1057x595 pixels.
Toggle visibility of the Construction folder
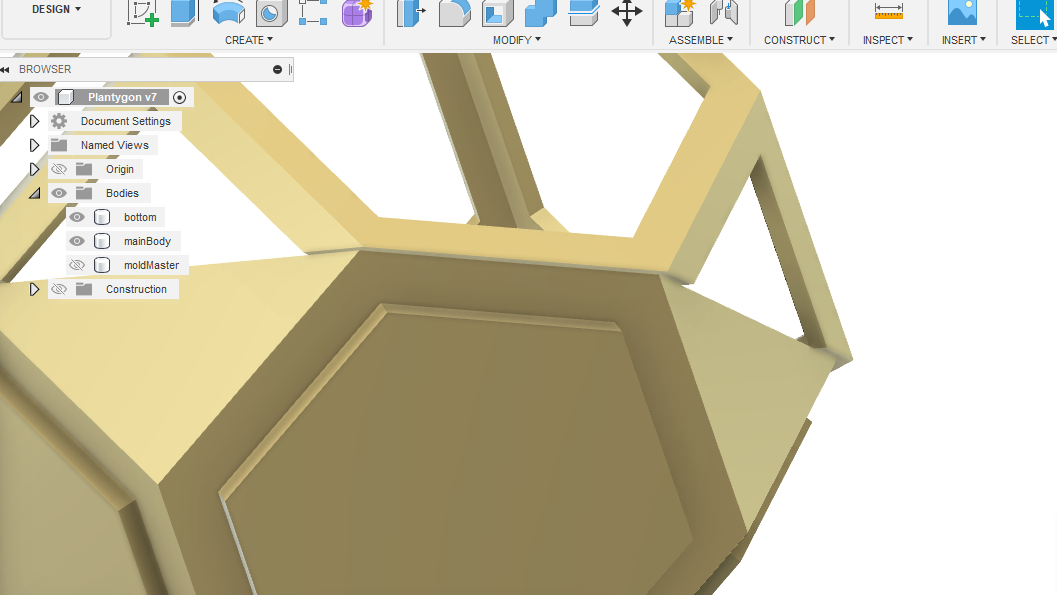59,289
